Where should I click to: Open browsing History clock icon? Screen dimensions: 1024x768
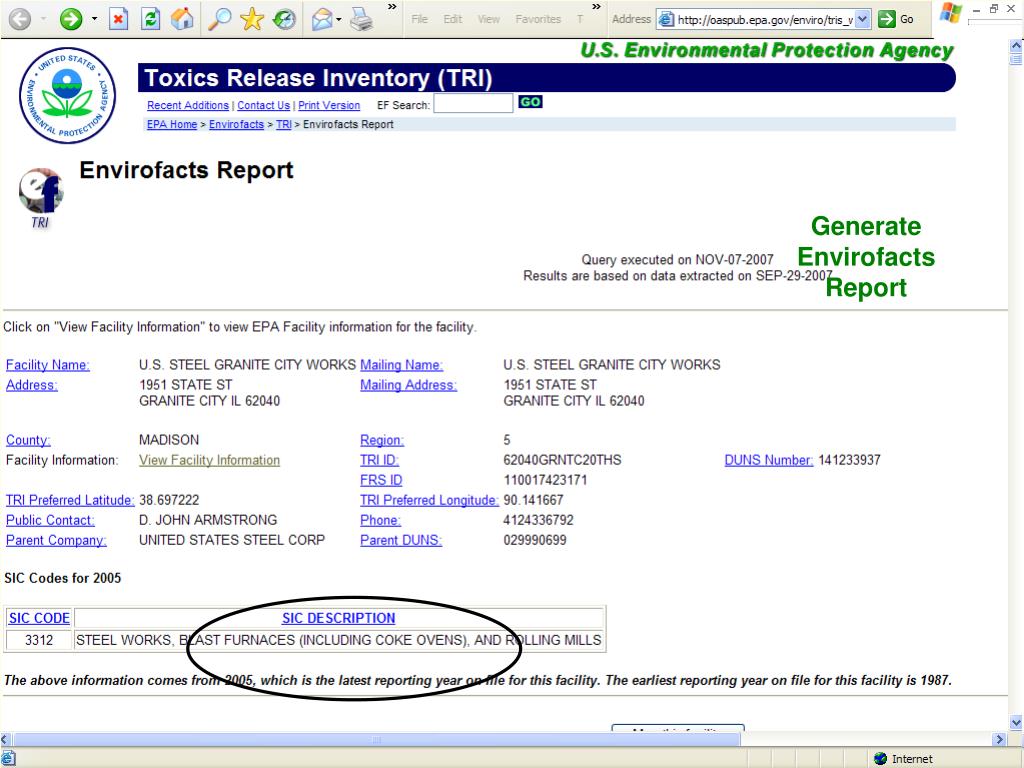284,19
